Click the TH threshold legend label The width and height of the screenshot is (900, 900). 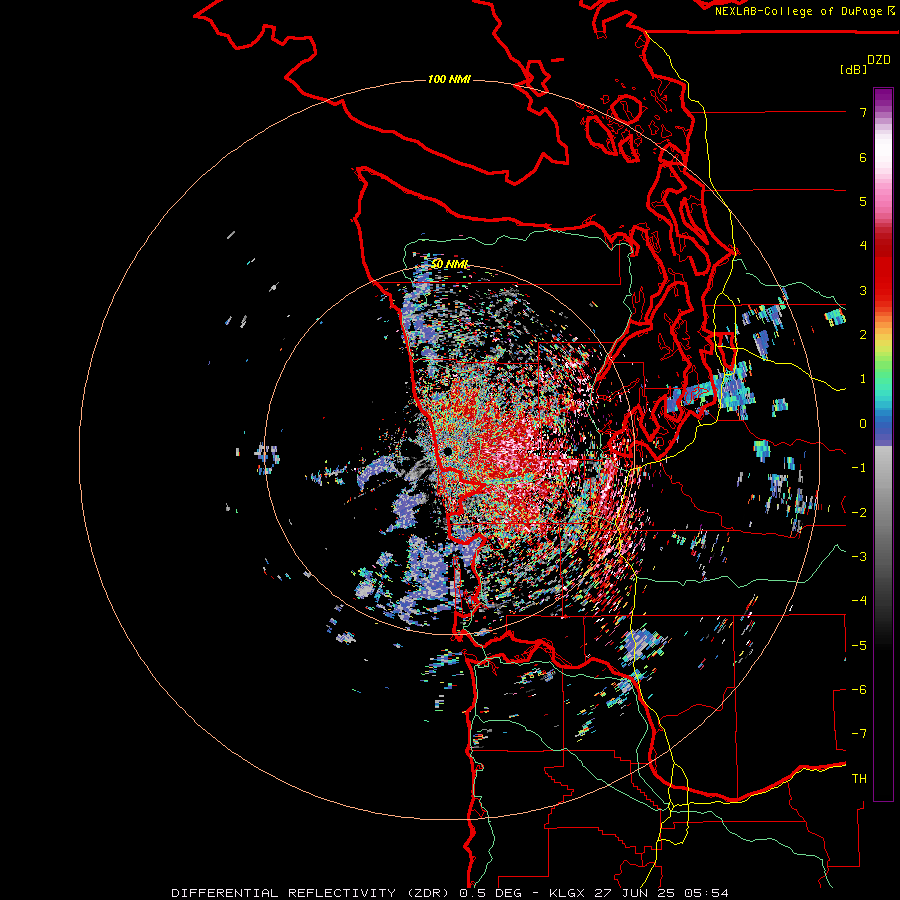pos(859,778)
